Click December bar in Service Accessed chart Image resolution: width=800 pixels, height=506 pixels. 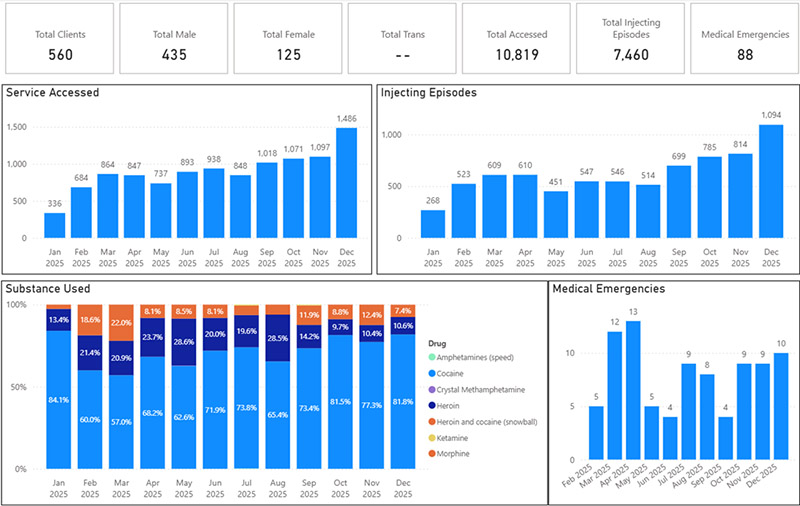coord(346,183)
